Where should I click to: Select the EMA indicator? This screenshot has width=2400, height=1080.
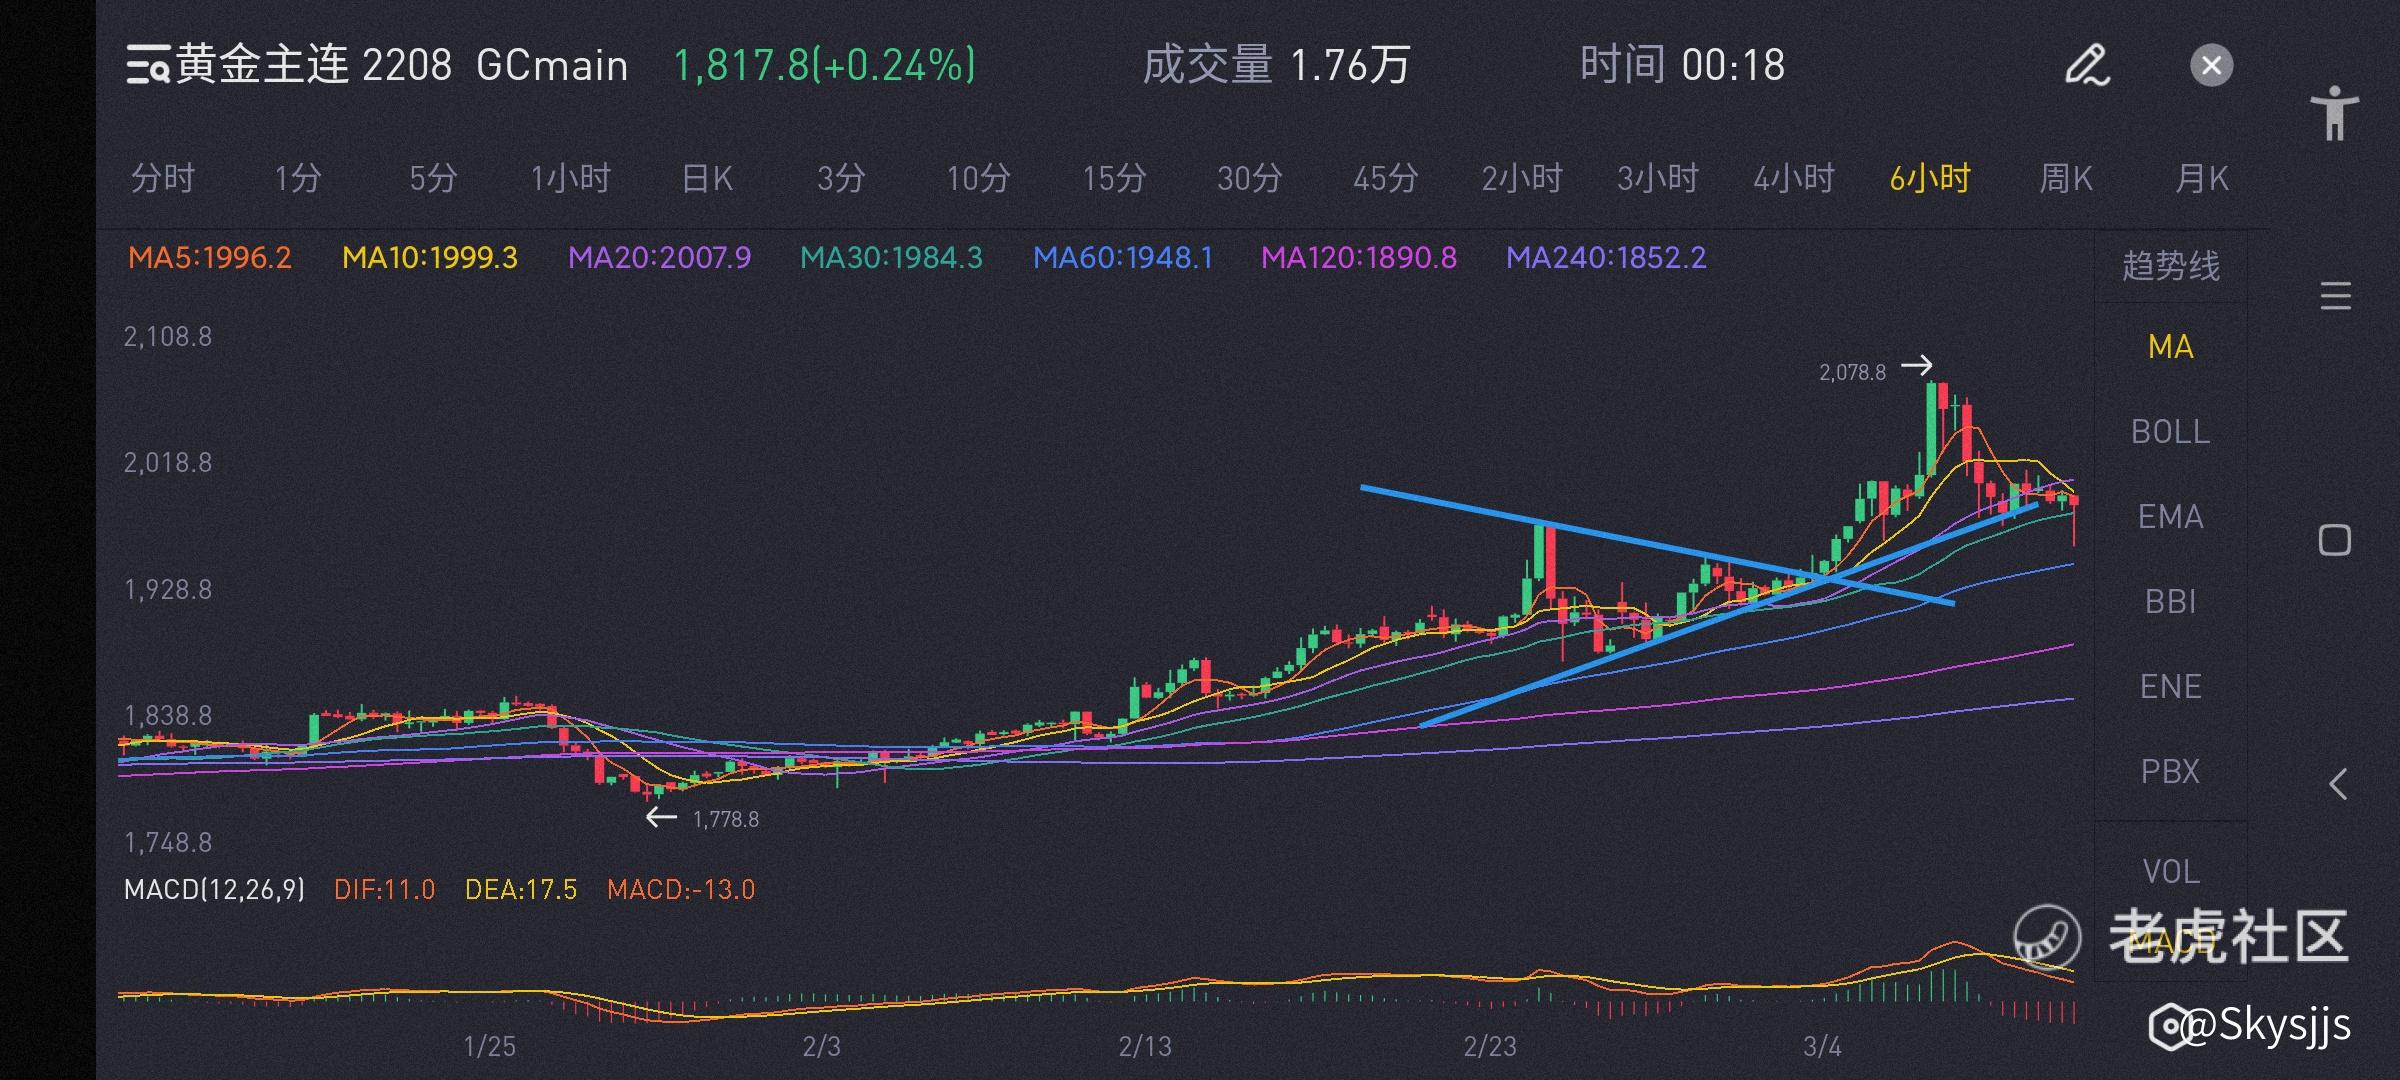(2170, 517)
